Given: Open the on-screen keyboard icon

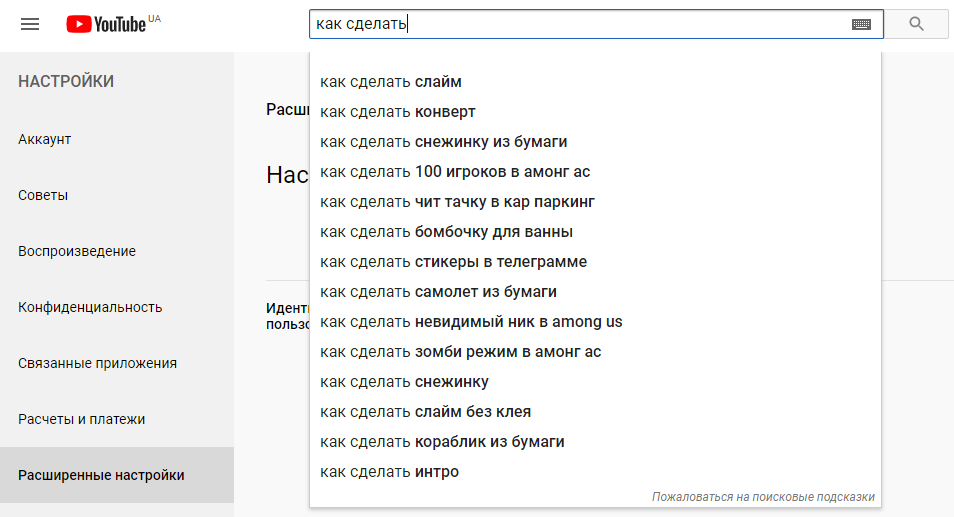Looking at the screenshot, I should 861,24.
